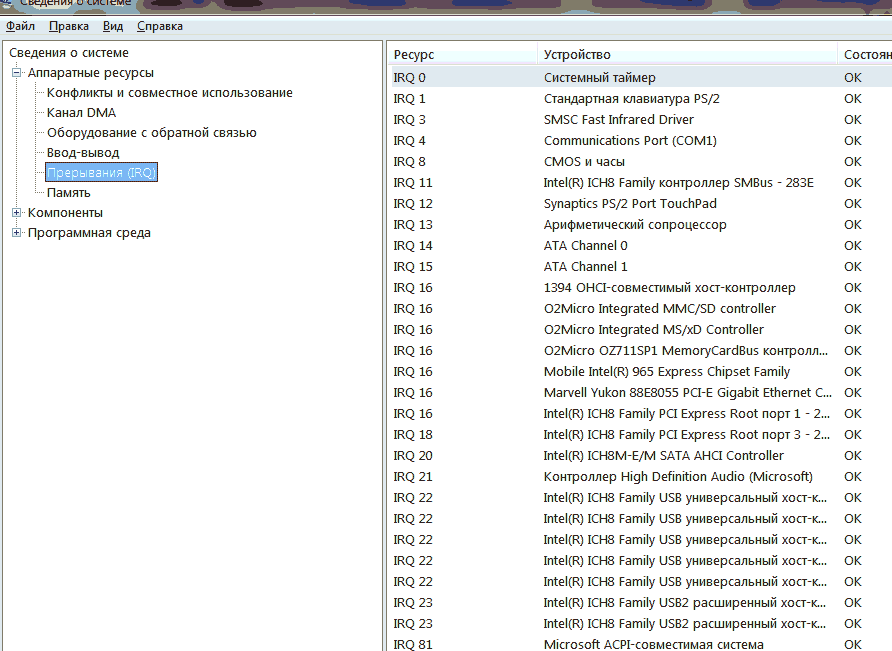892x651 pixels.
Task: Select the Стандартная клавиатура PS/2 row
Action: [600, 98]
